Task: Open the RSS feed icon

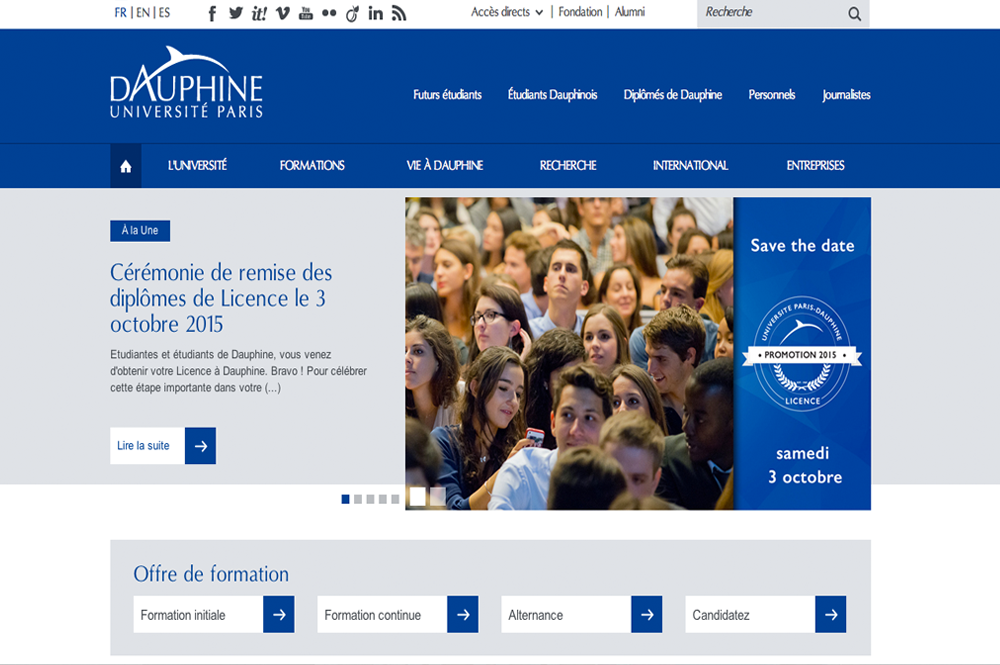Action: click(399, 13)
